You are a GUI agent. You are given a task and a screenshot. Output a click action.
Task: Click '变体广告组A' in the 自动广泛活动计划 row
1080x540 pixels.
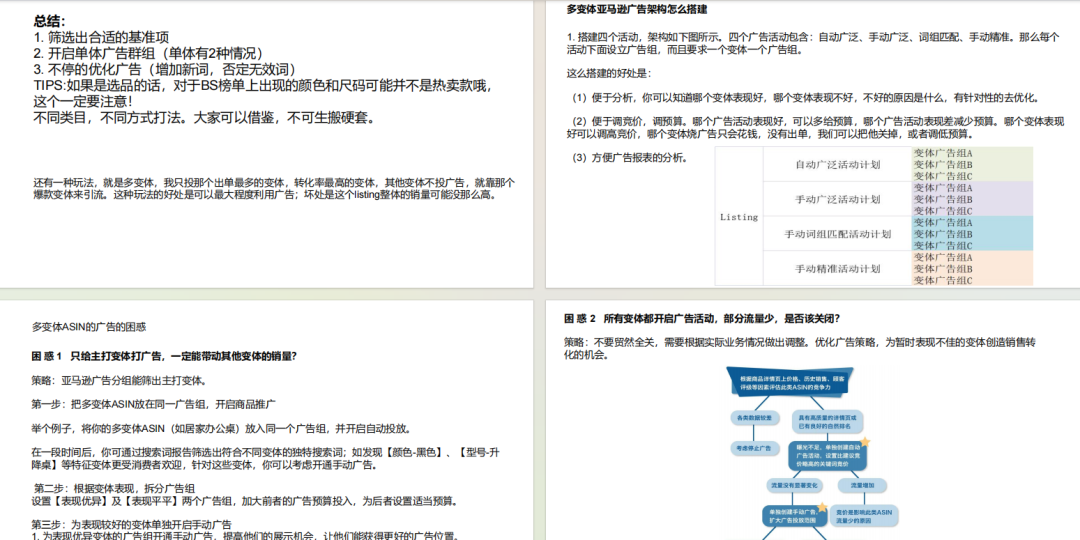943,153
